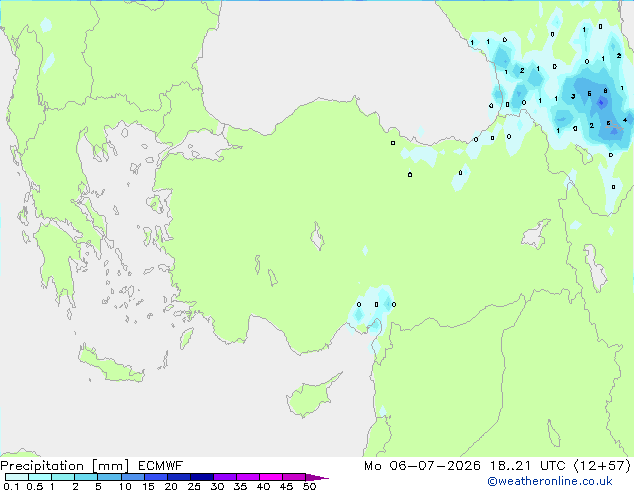The height and width of the screenshot is (490, 634).
Task: Click the 'ECMWF' model label
Action: [161, 466]
